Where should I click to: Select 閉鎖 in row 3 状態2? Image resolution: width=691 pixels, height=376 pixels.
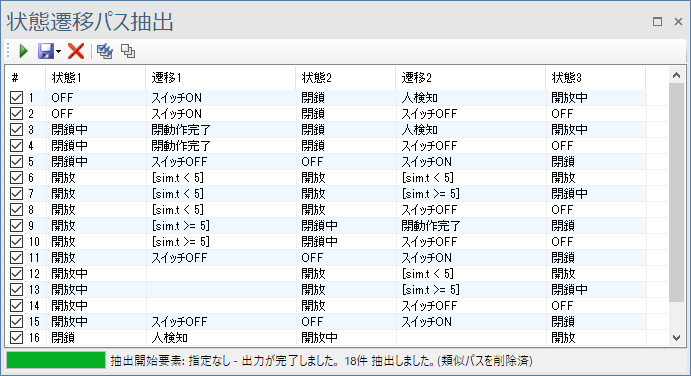click(x=313, y=130)
